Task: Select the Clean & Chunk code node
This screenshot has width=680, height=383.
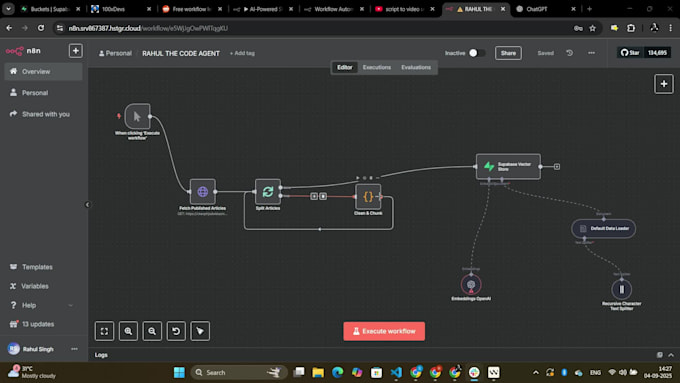Action: pyautogui.click(x=368, y=196)
